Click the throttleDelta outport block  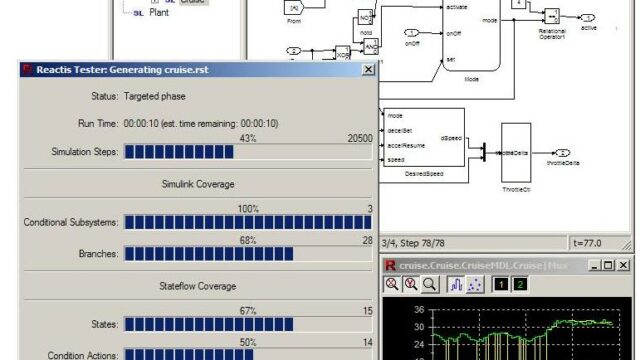coord(562,153)
